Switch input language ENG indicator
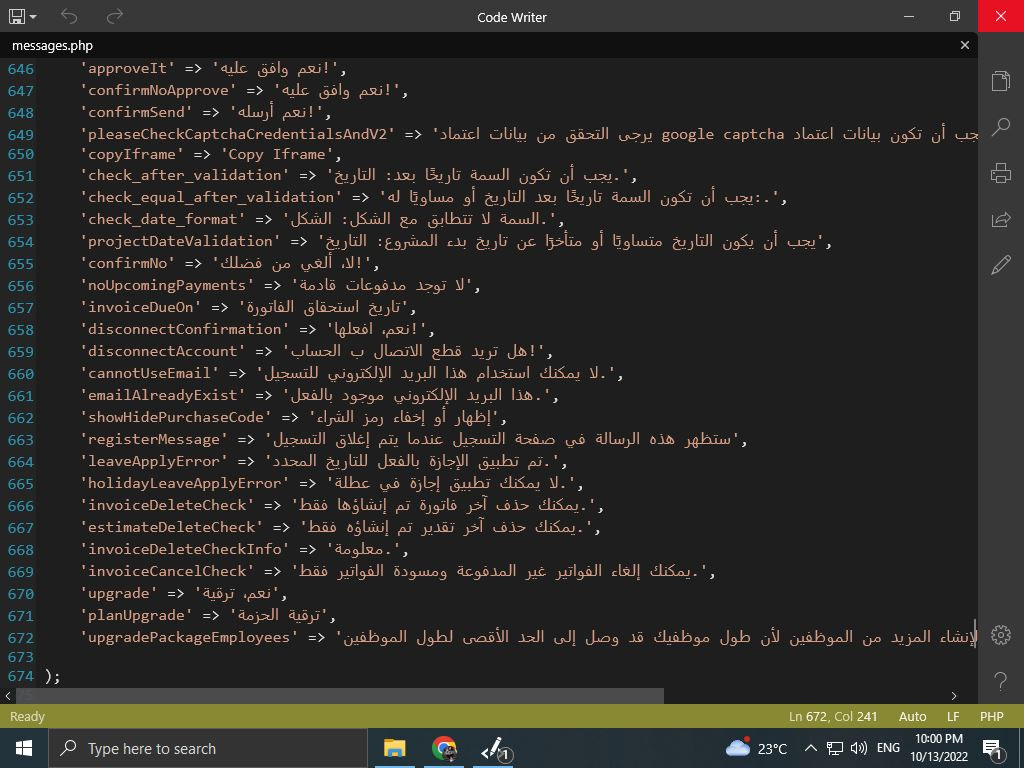 click(x=888, y=748)
